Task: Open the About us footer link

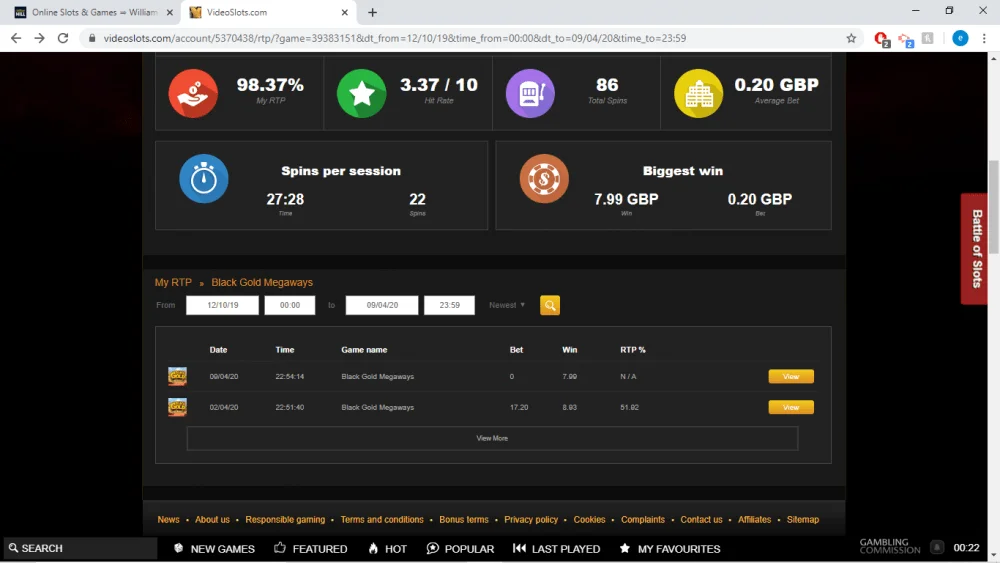Action: tap(212, 520)
